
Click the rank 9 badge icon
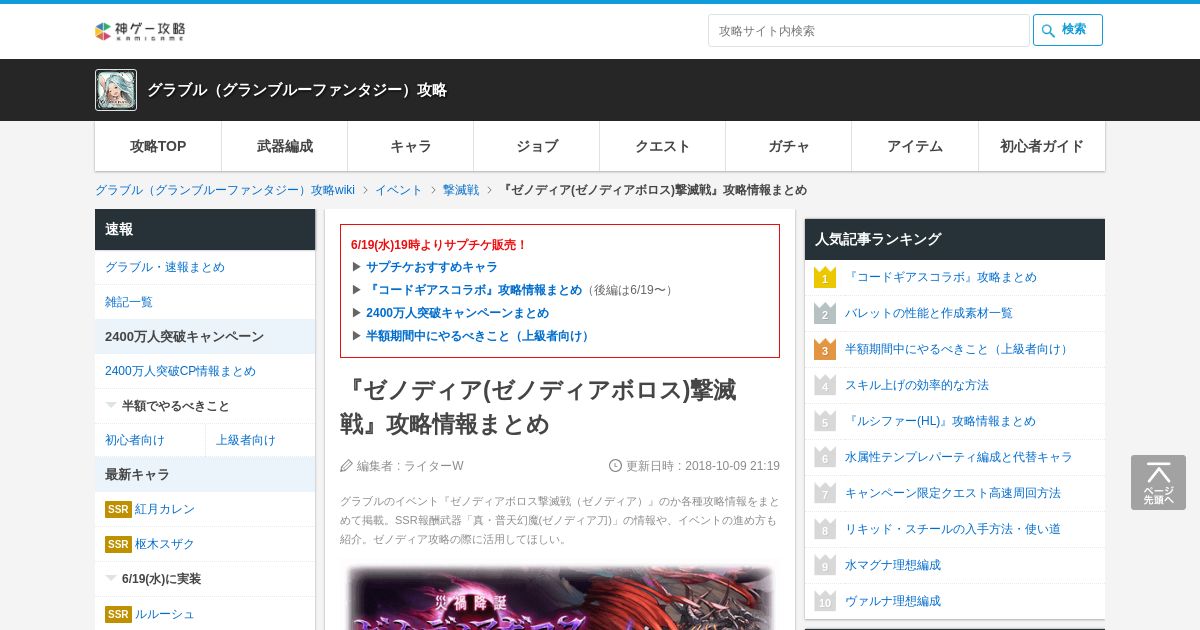[x=825, y=565]
